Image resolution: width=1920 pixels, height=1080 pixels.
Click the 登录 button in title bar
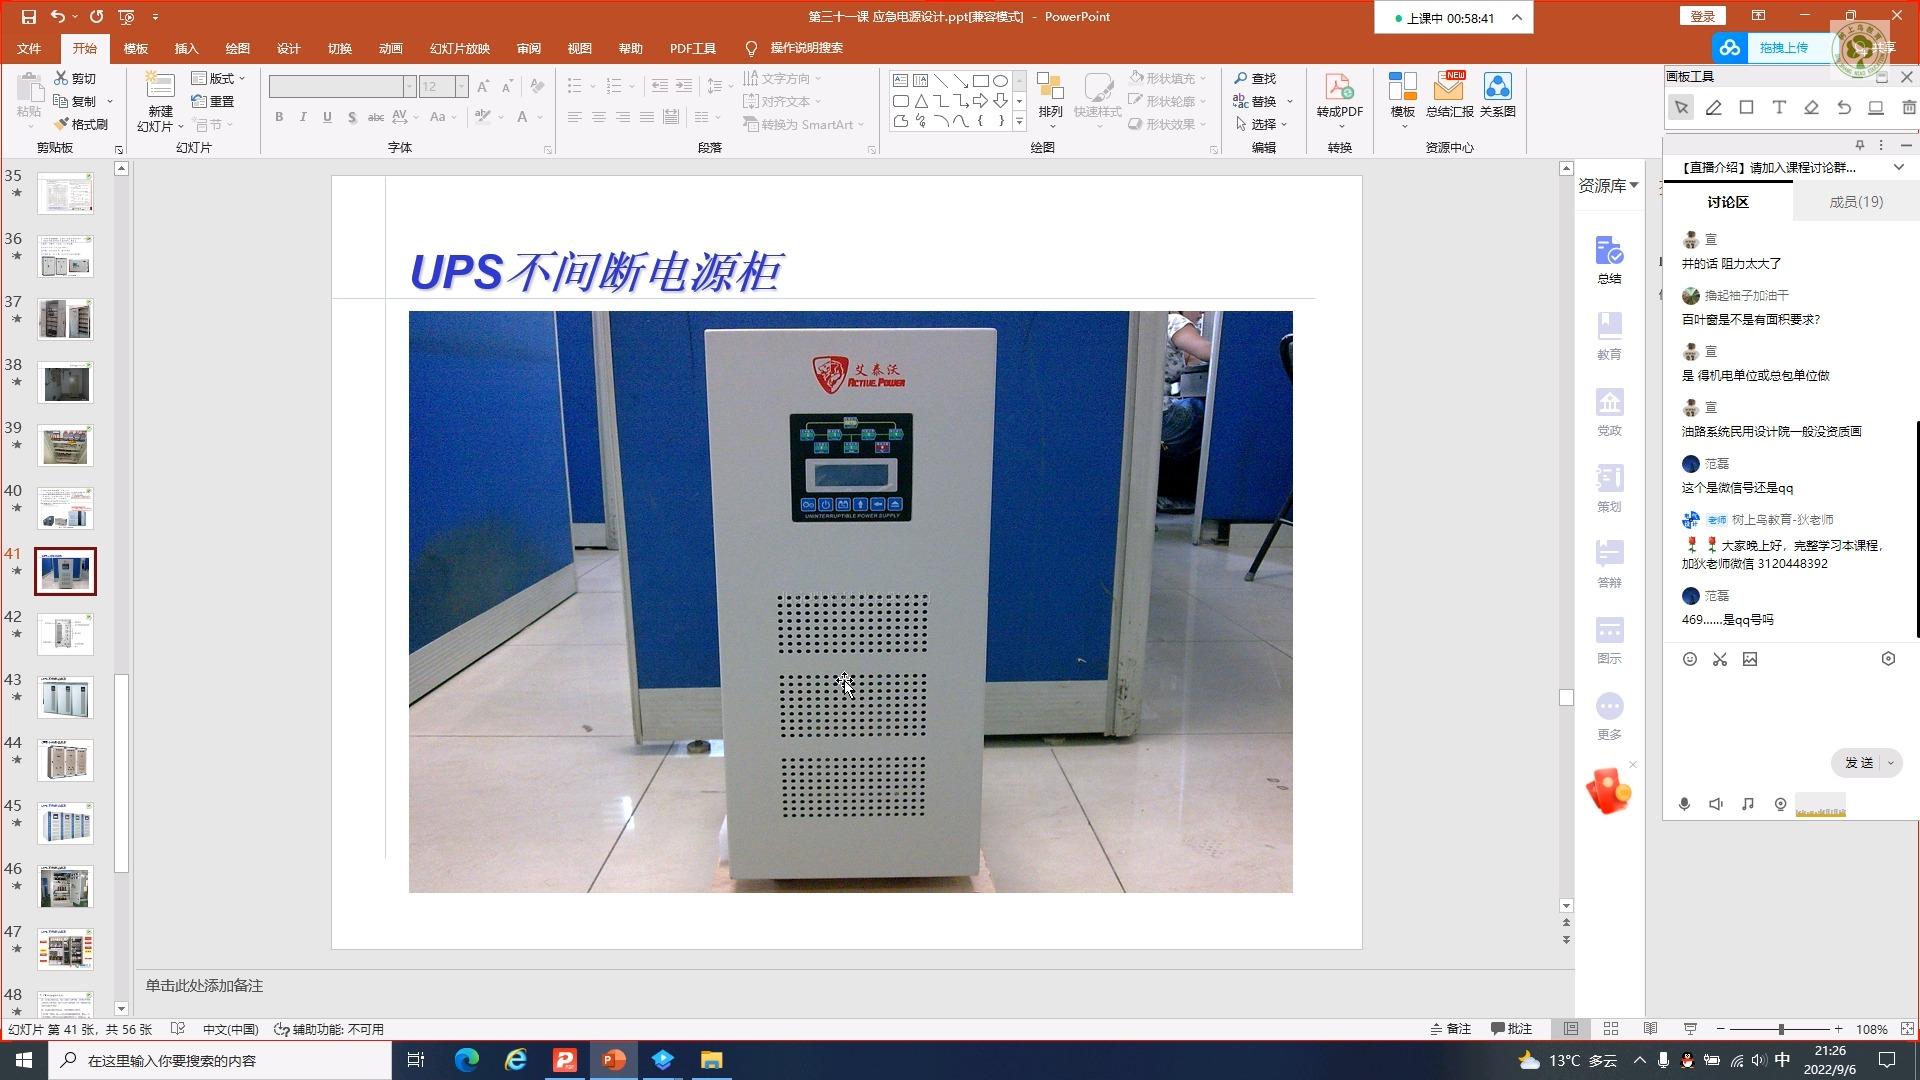click(x=1702, y=16)
